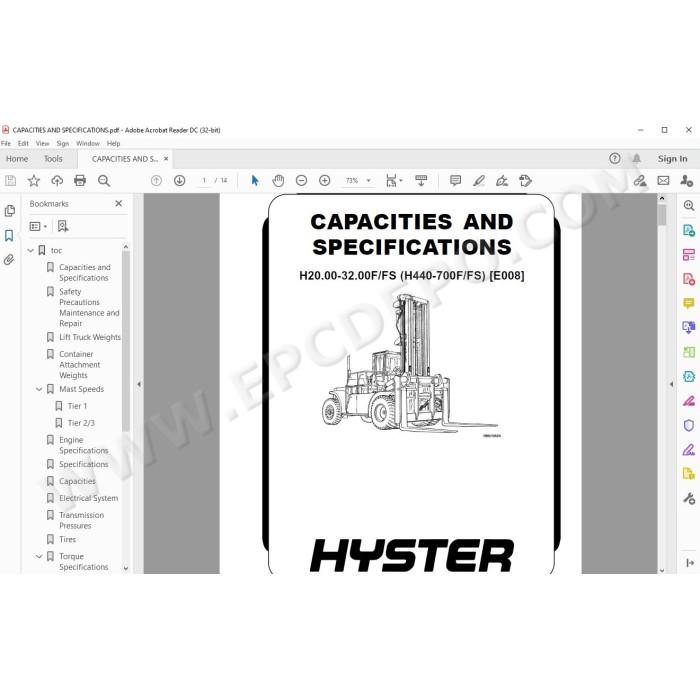Image resolution: width=700 pixels, height=700 pixels.
Task: Click the upload to cloud icon
Action: (57, 181)
